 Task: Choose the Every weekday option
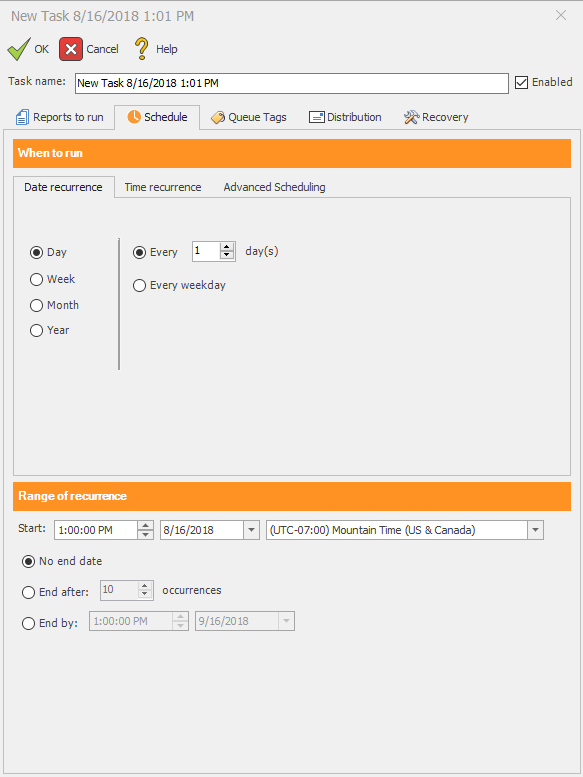coord(139,285)
